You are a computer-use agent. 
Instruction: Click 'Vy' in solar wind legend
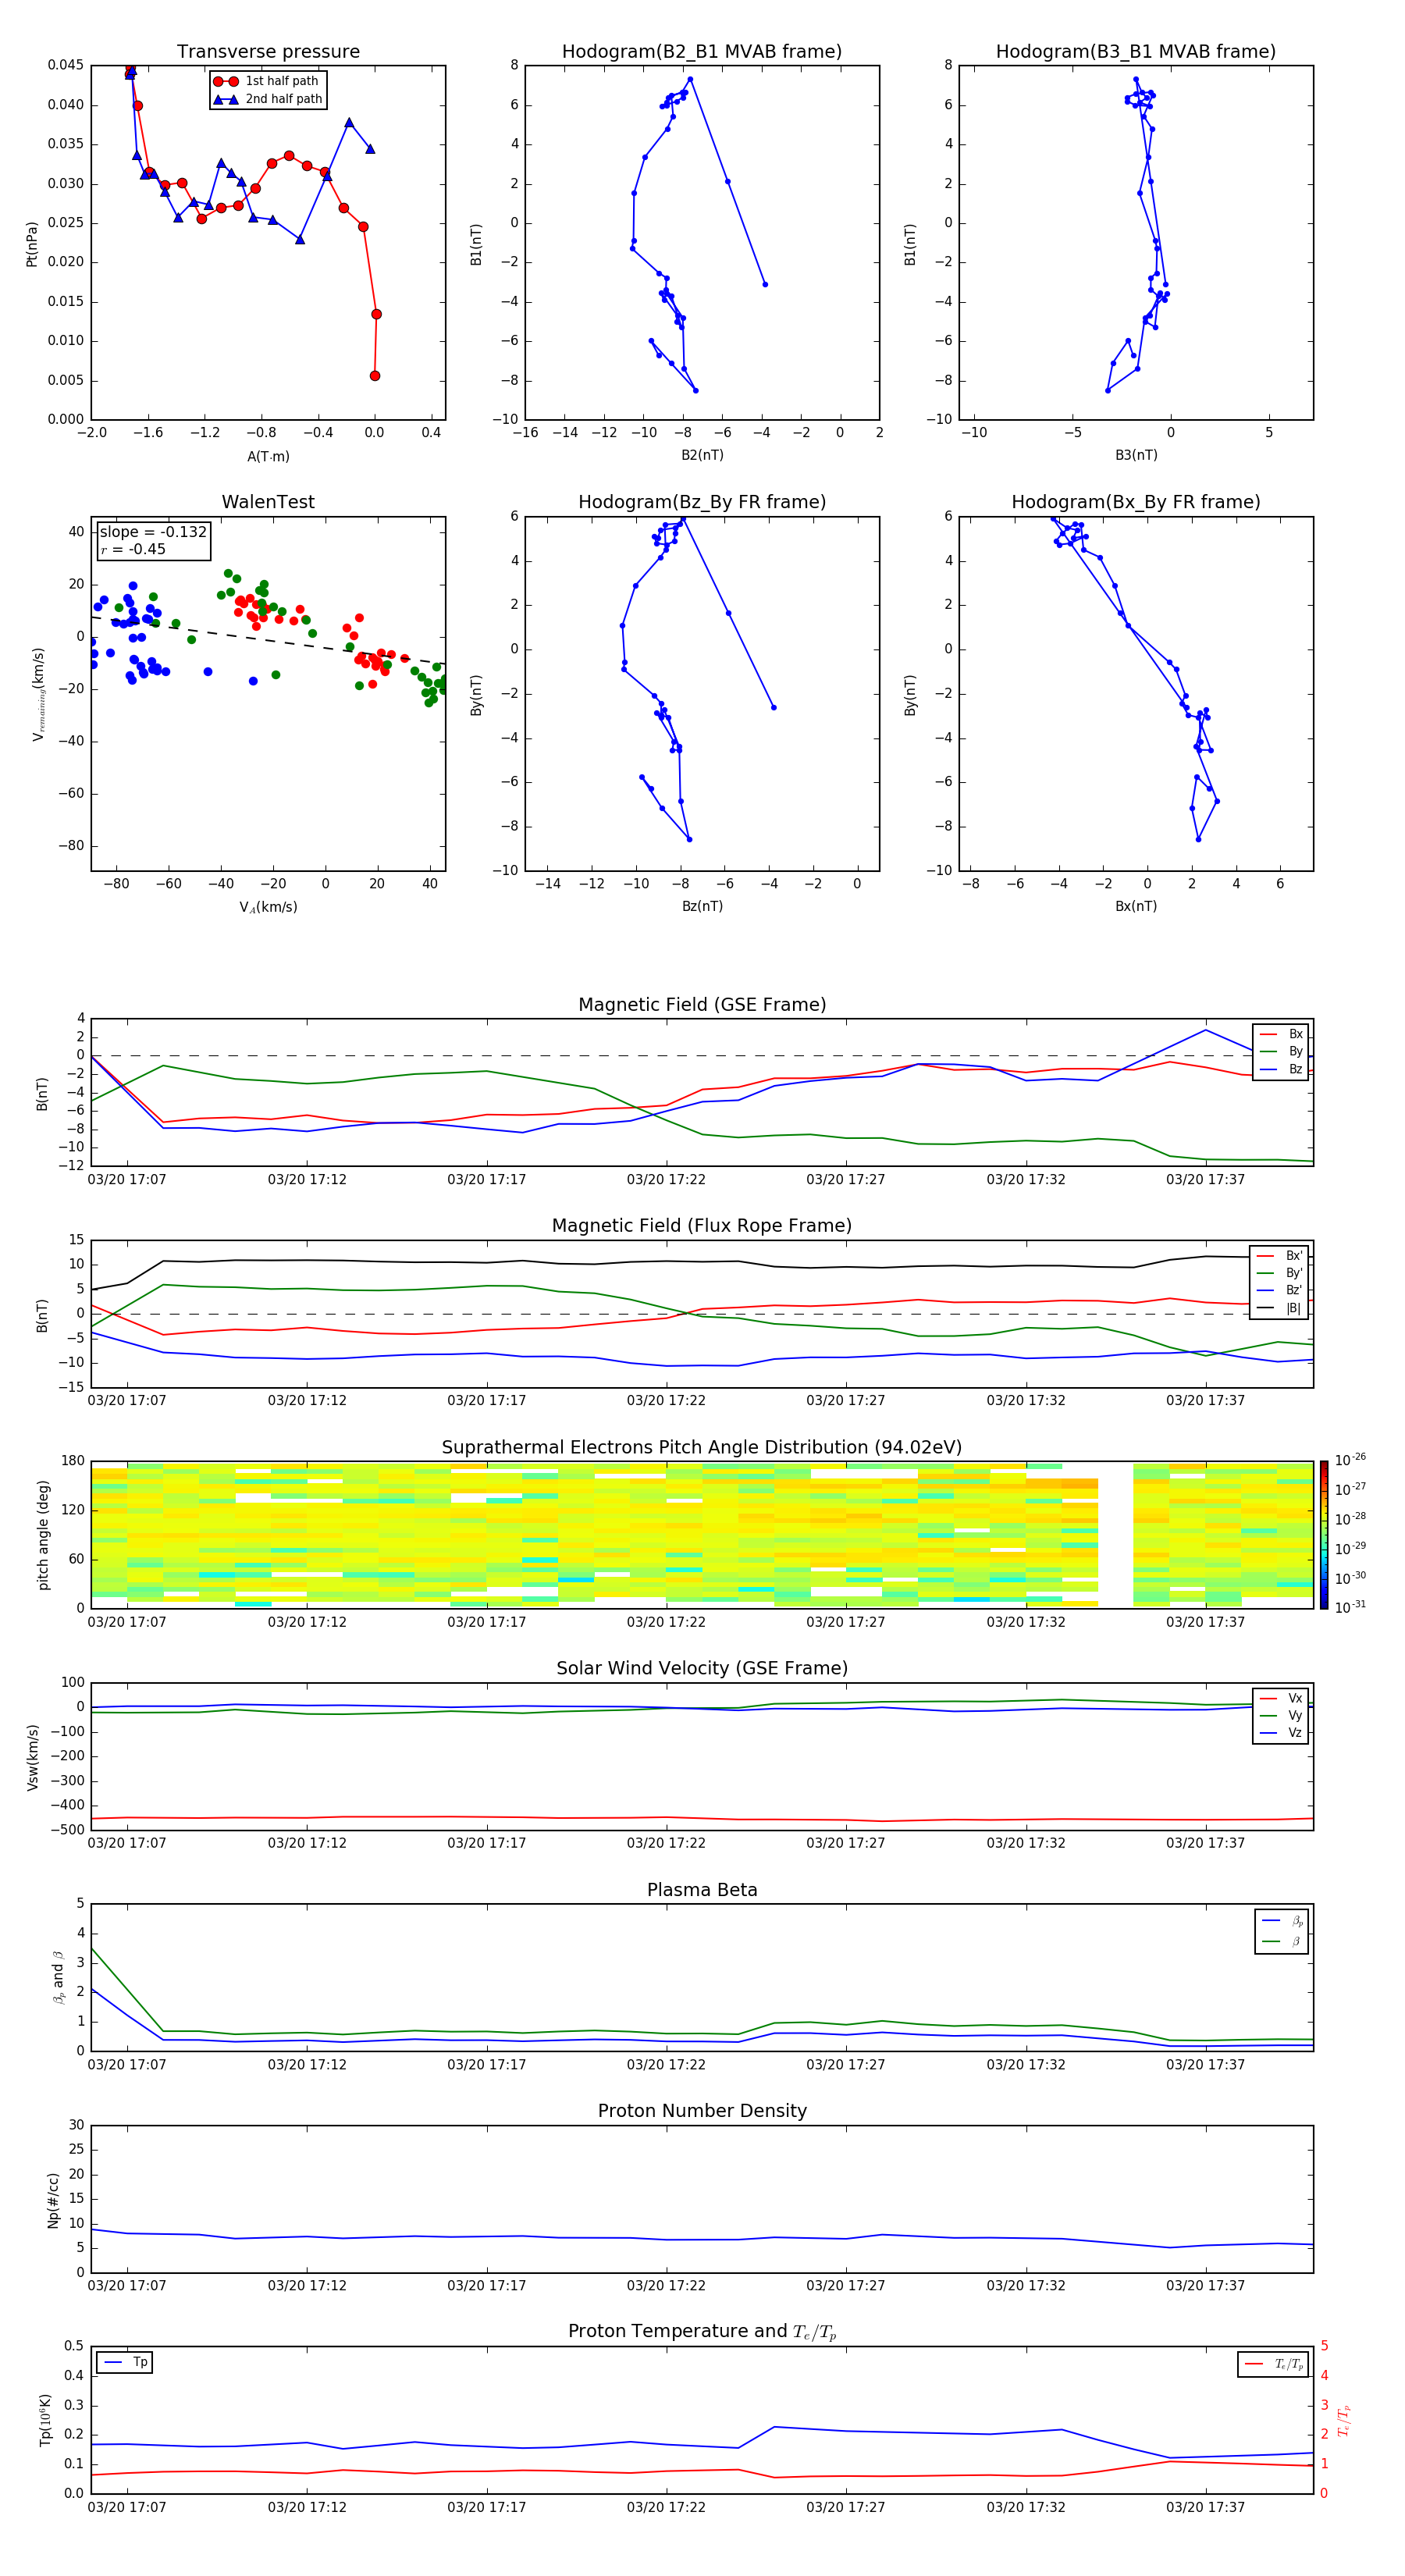(x=1282, y=1715)
